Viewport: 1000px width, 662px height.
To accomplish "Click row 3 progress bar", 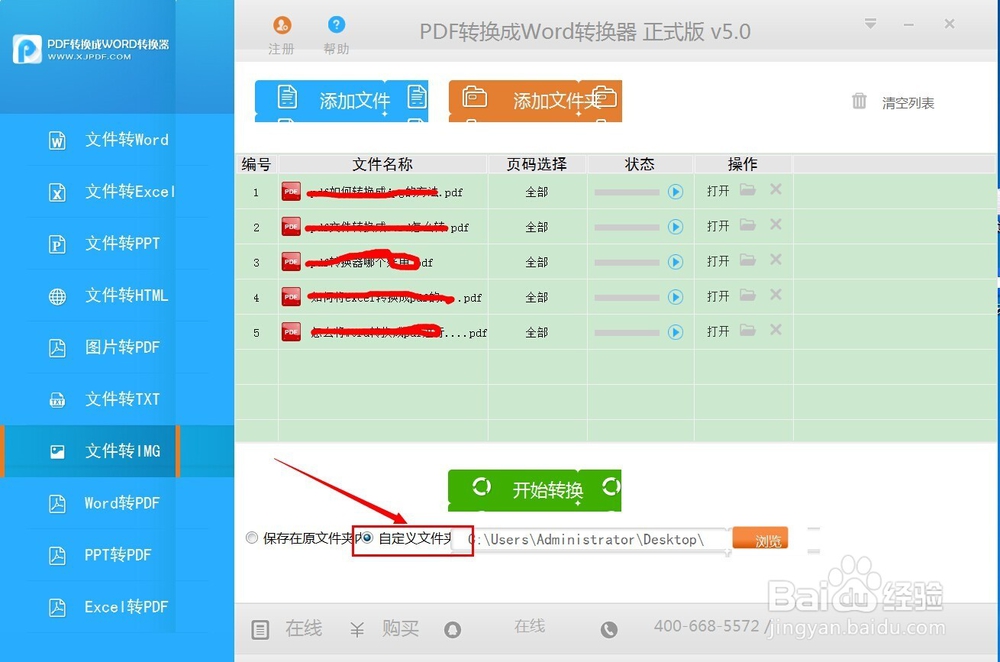I will [627, 262].
